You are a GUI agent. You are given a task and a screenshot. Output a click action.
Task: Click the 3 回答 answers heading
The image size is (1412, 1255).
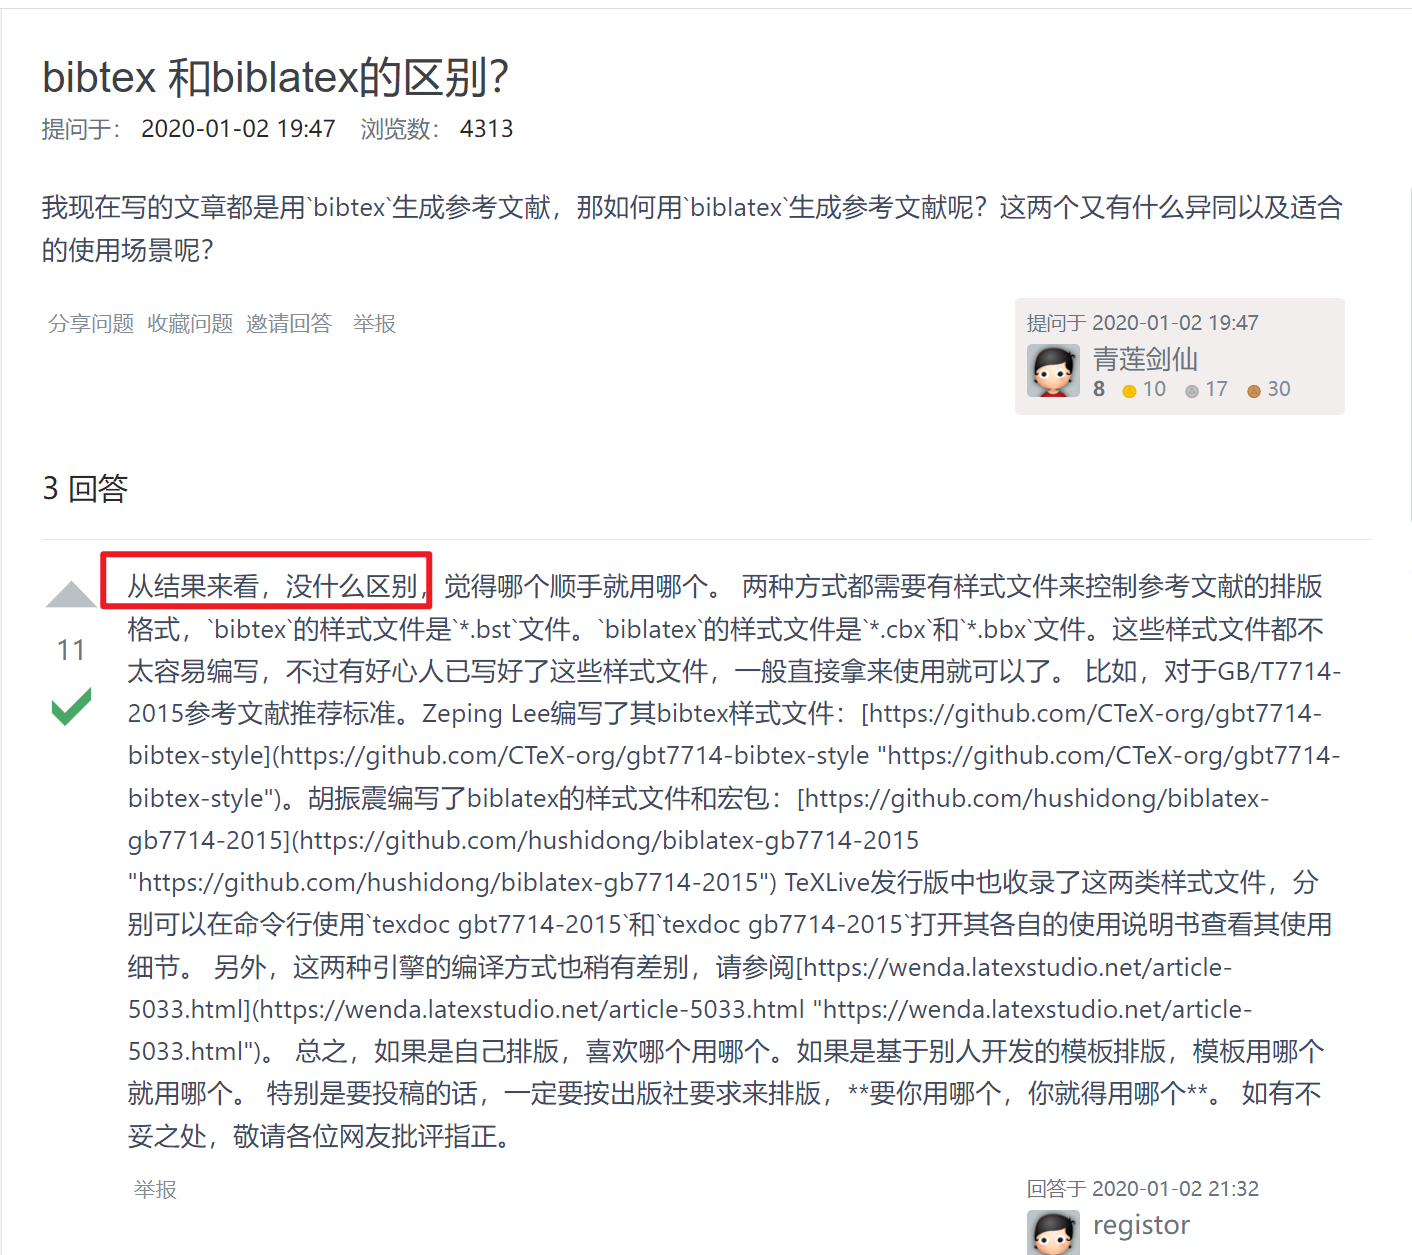[x=85, y=488]
